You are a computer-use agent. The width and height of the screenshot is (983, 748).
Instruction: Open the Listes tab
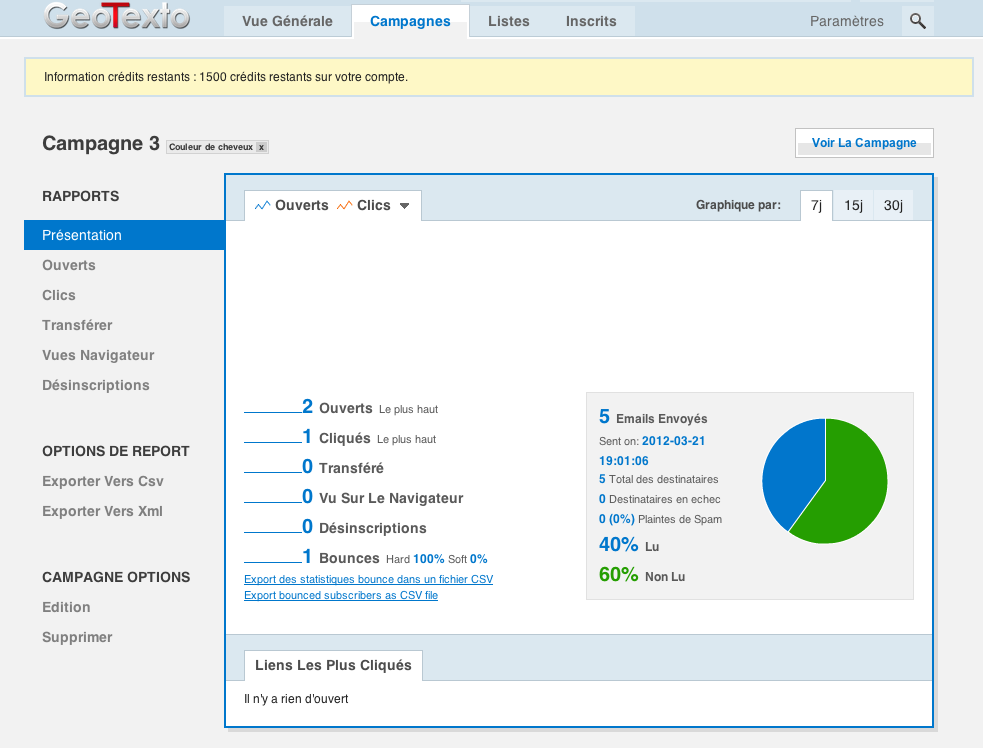coord(509,21)
